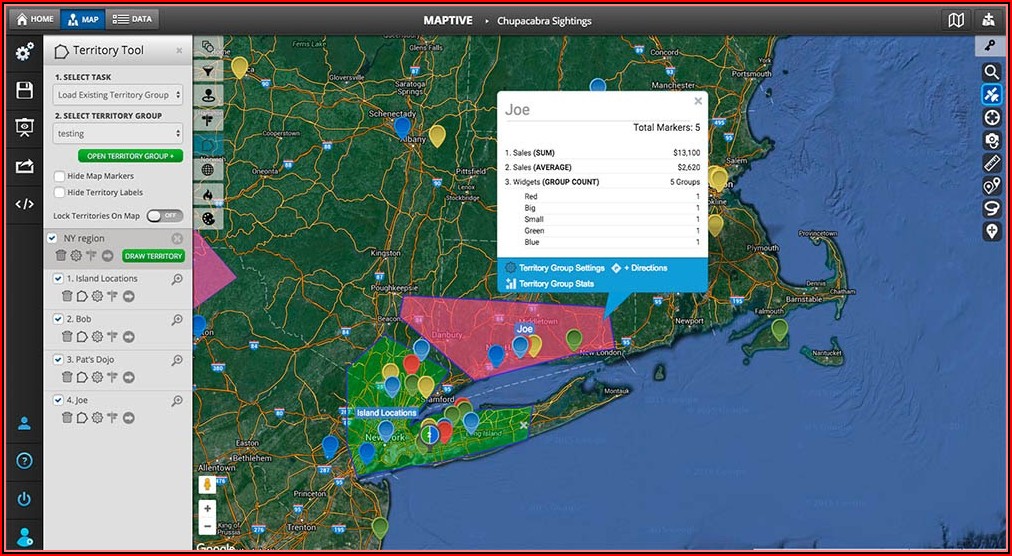1012x556 pixels.
Task: Uncheck the Bob territory visibility checkbox
Action: pos(58,319)
